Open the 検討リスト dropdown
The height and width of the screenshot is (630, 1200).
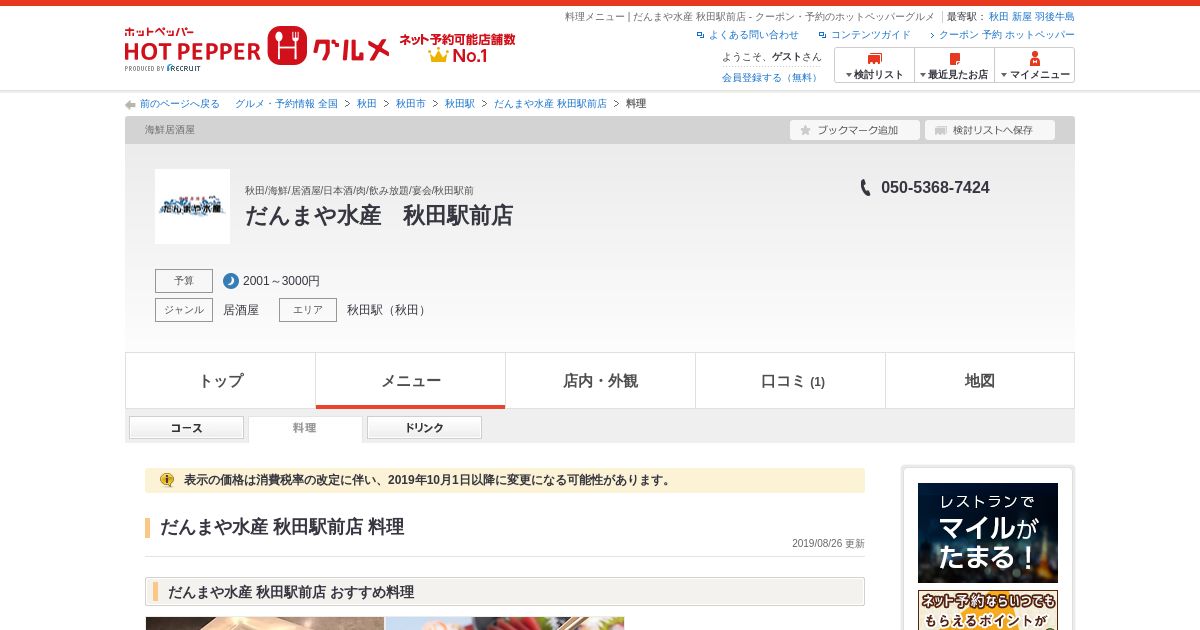click(874, 65)
